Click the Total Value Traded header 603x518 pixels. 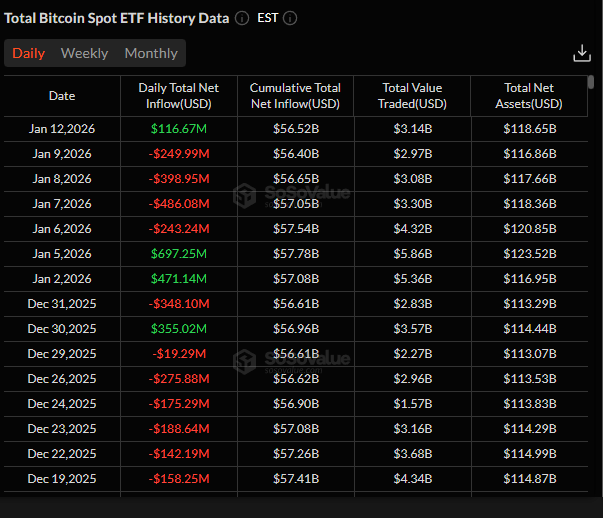point(412,96)
